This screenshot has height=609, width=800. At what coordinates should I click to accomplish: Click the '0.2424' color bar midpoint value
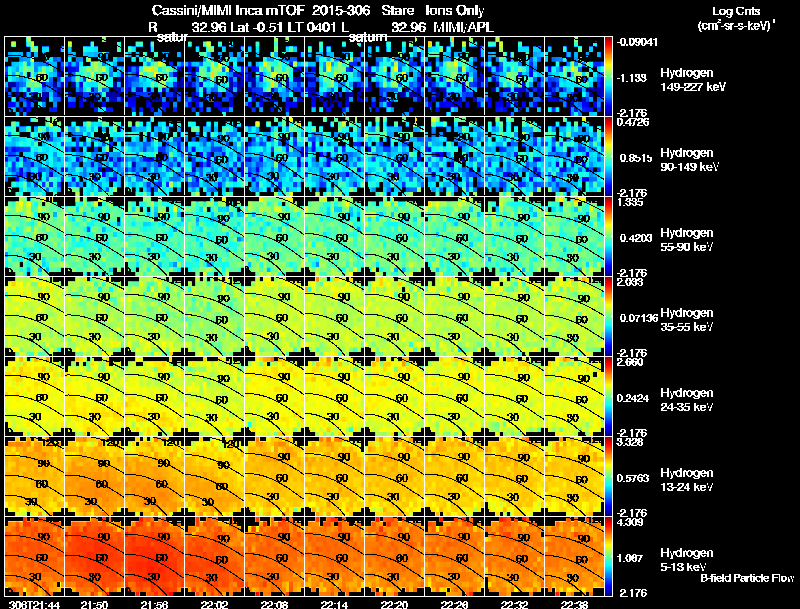tap(633, 398)
